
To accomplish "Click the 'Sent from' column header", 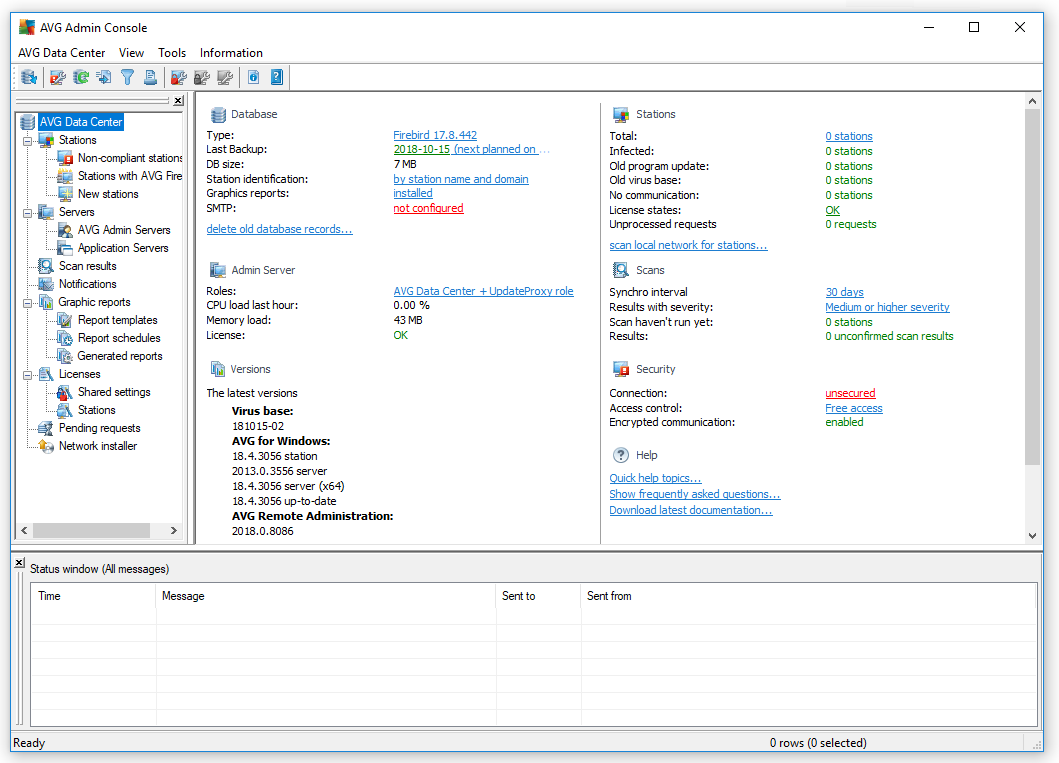I will 808,596.
